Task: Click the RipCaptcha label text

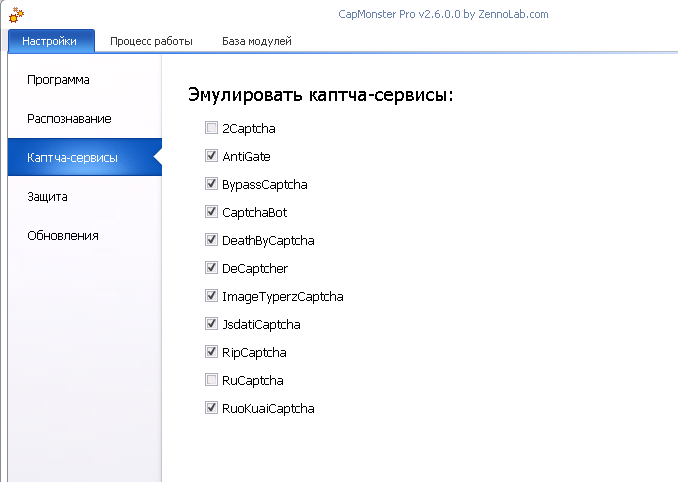Action: coord(254,353)
